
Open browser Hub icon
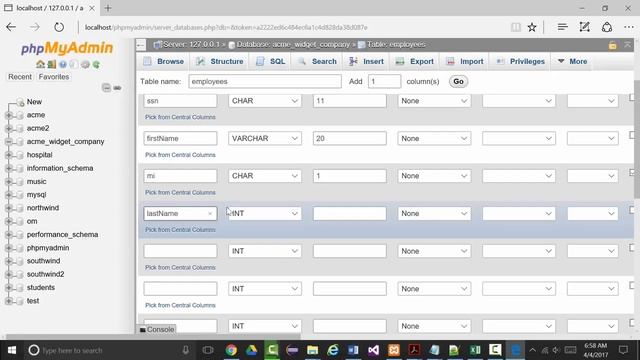coord(562,27)
